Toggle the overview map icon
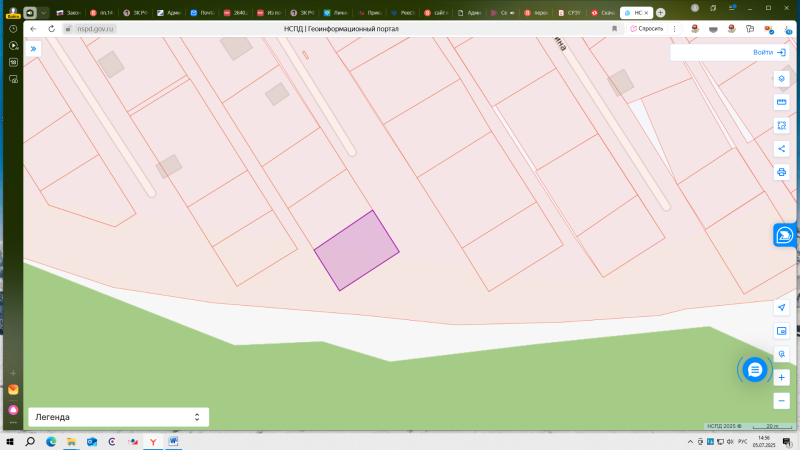Viewport: 800px width, 450px height. (x=781, y=331)
